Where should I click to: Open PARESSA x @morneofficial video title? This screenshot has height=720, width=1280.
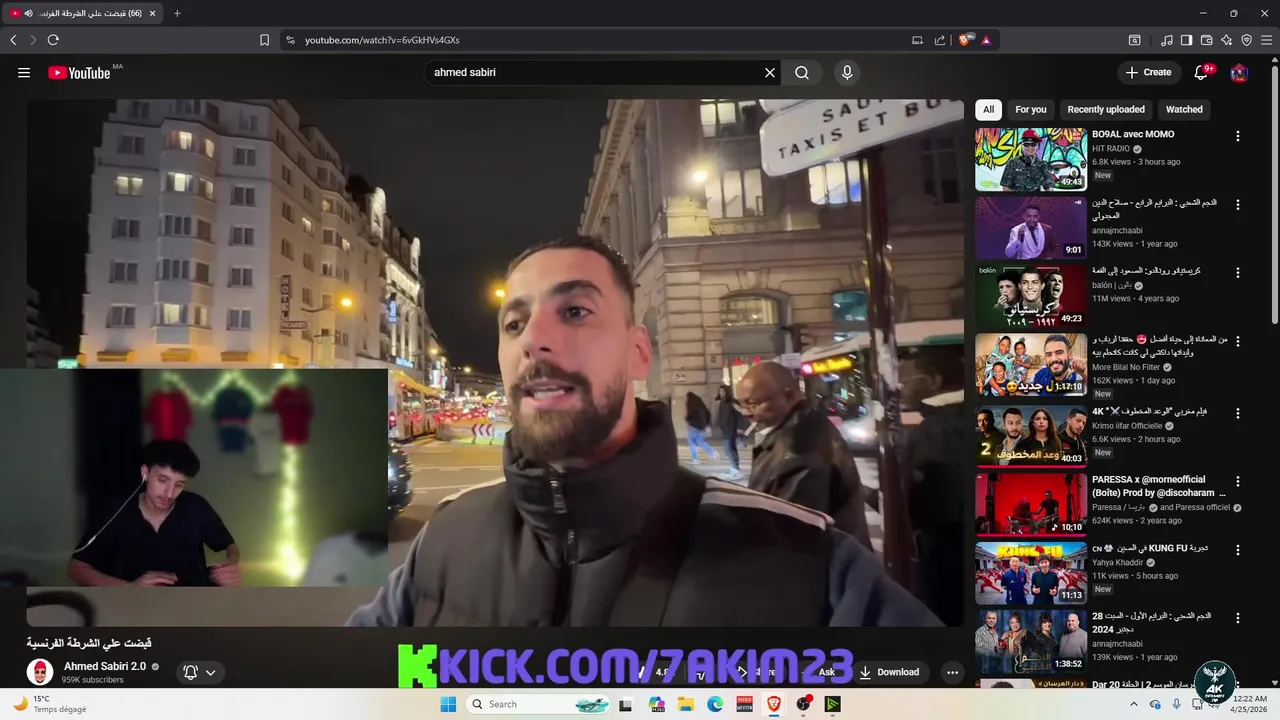click(1158, 486)
